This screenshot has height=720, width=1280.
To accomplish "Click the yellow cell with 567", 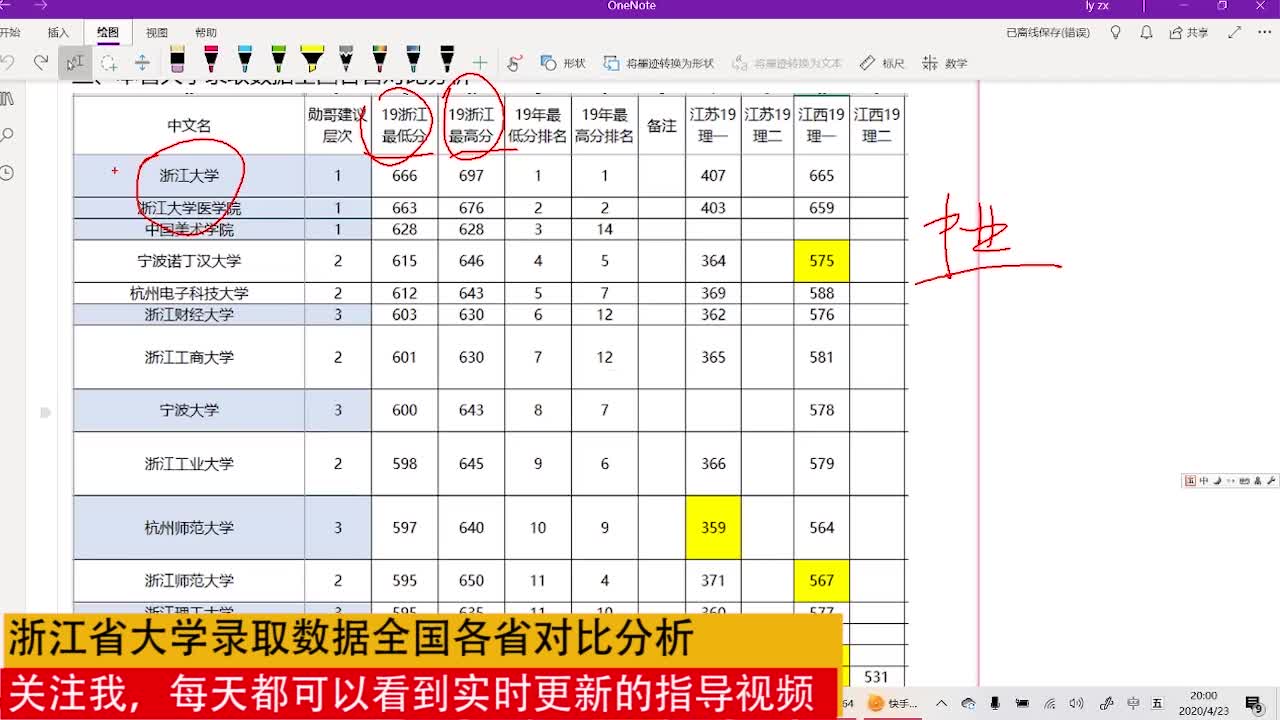I will tap(822, 580).
